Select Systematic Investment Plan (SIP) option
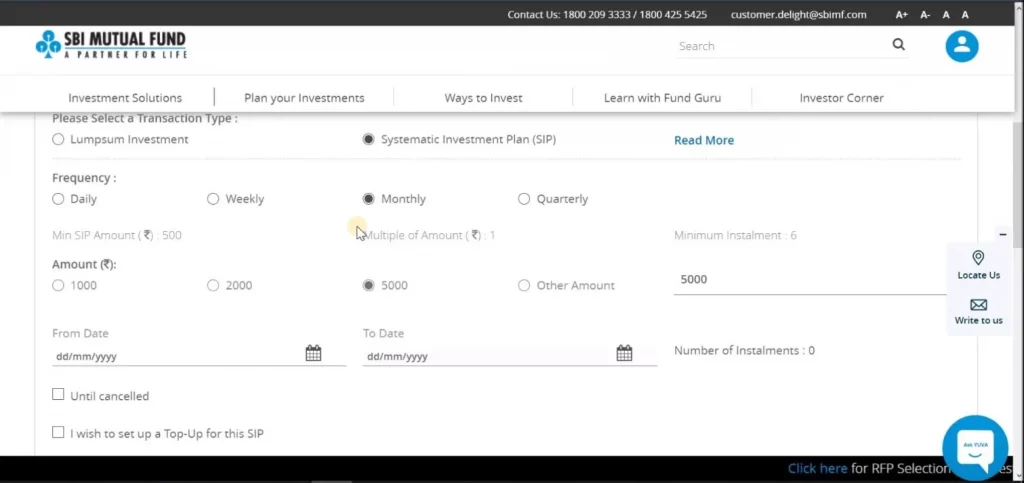This screenshot has height=483, width=1024. [x=369, y=139]
